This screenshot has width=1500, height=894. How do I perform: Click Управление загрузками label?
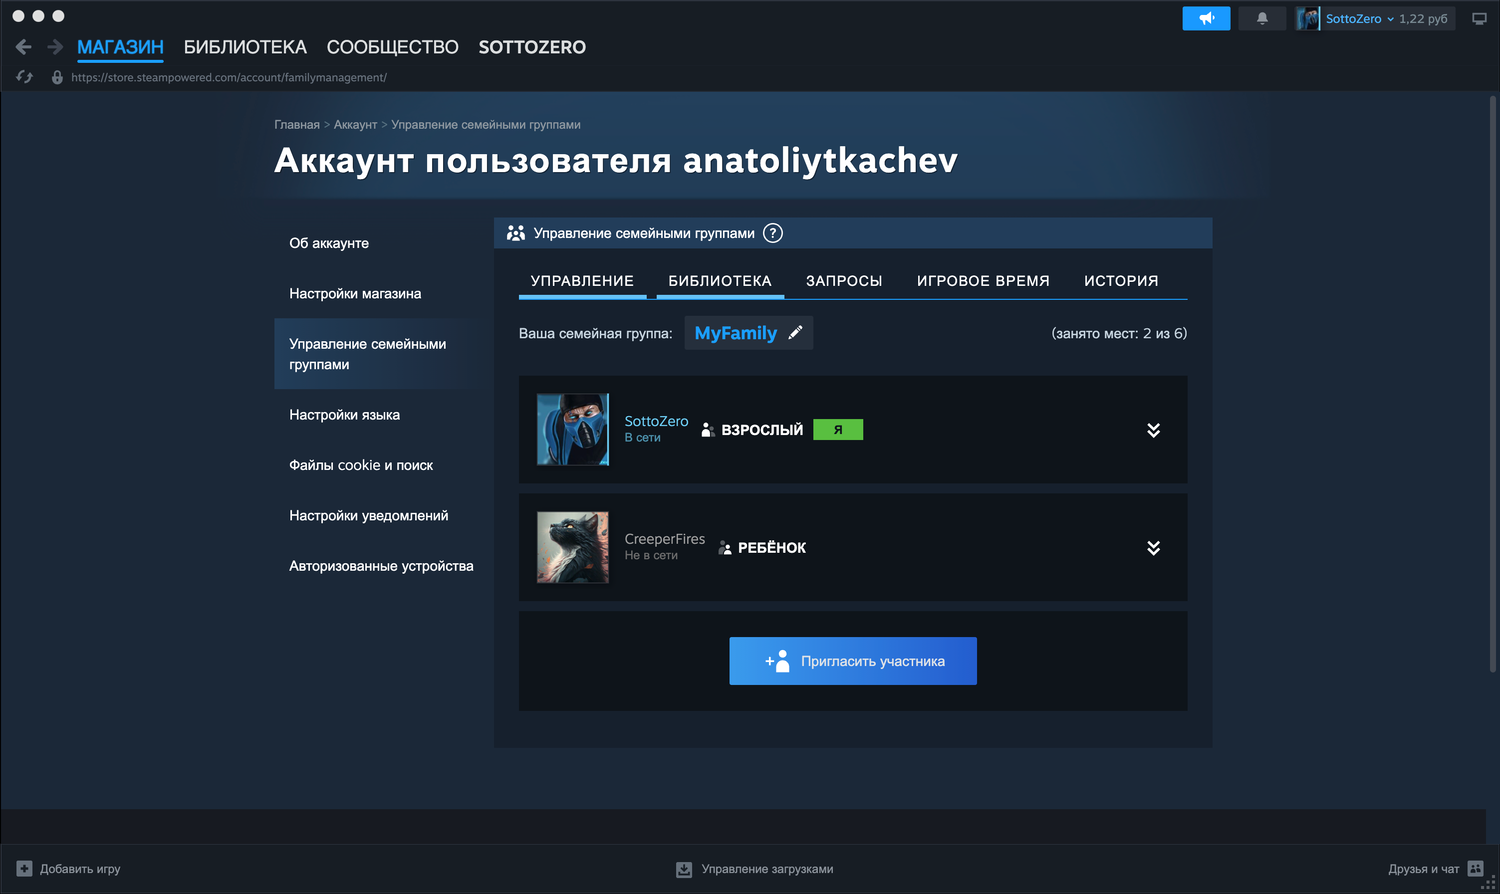tap(767, 869)
